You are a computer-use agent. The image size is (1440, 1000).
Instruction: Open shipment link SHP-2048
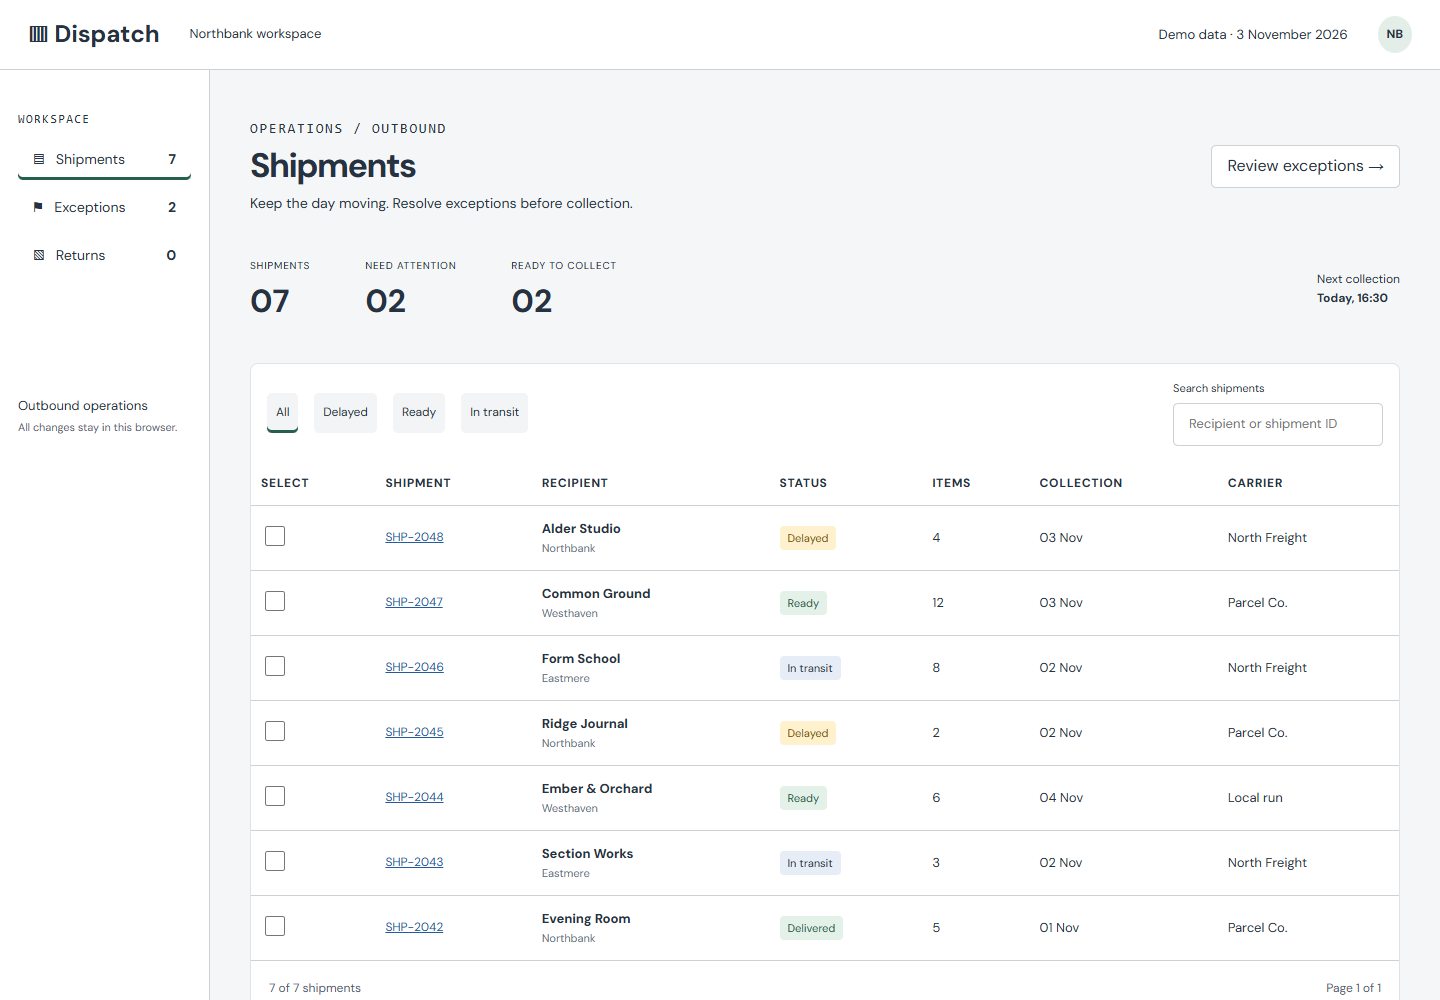[x=414, y=537]
